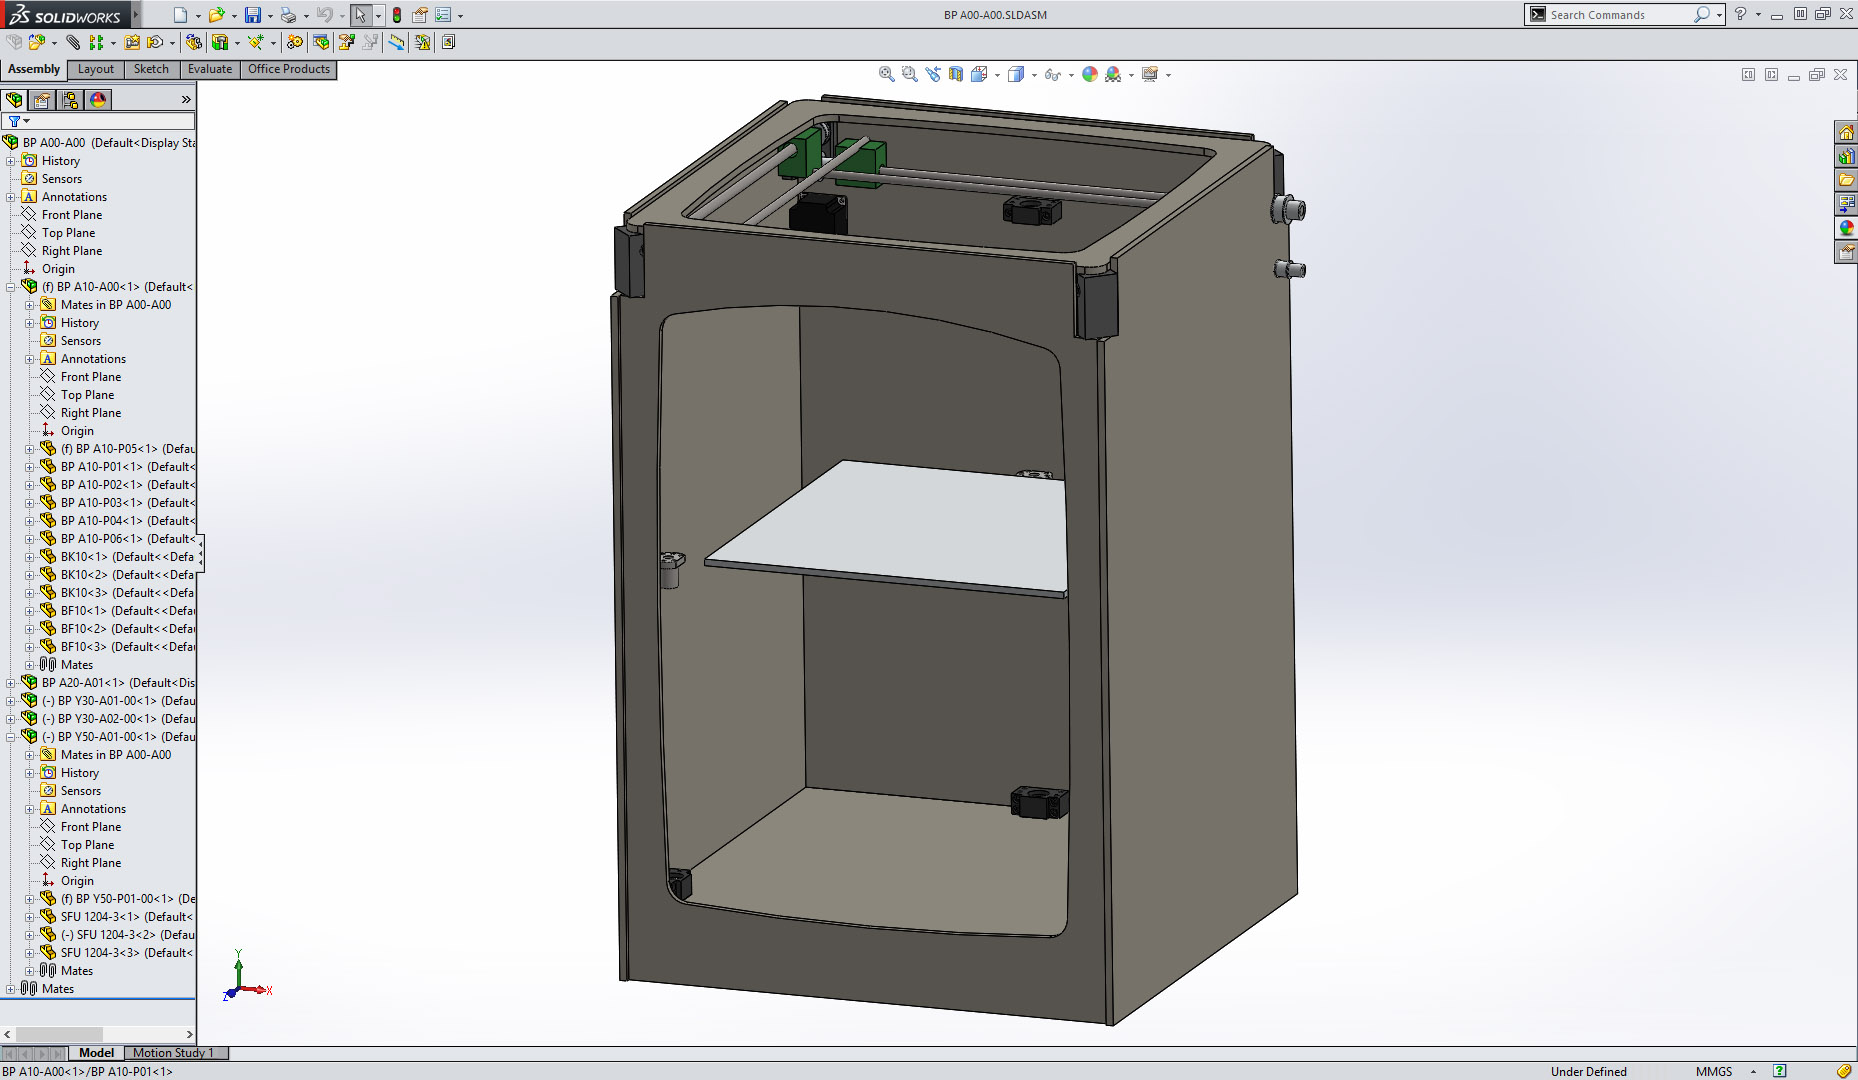Click the Help question mark icon
Viewport: 1858px width, 1080px height.
pyautogui.click(x=1740, y=14)
